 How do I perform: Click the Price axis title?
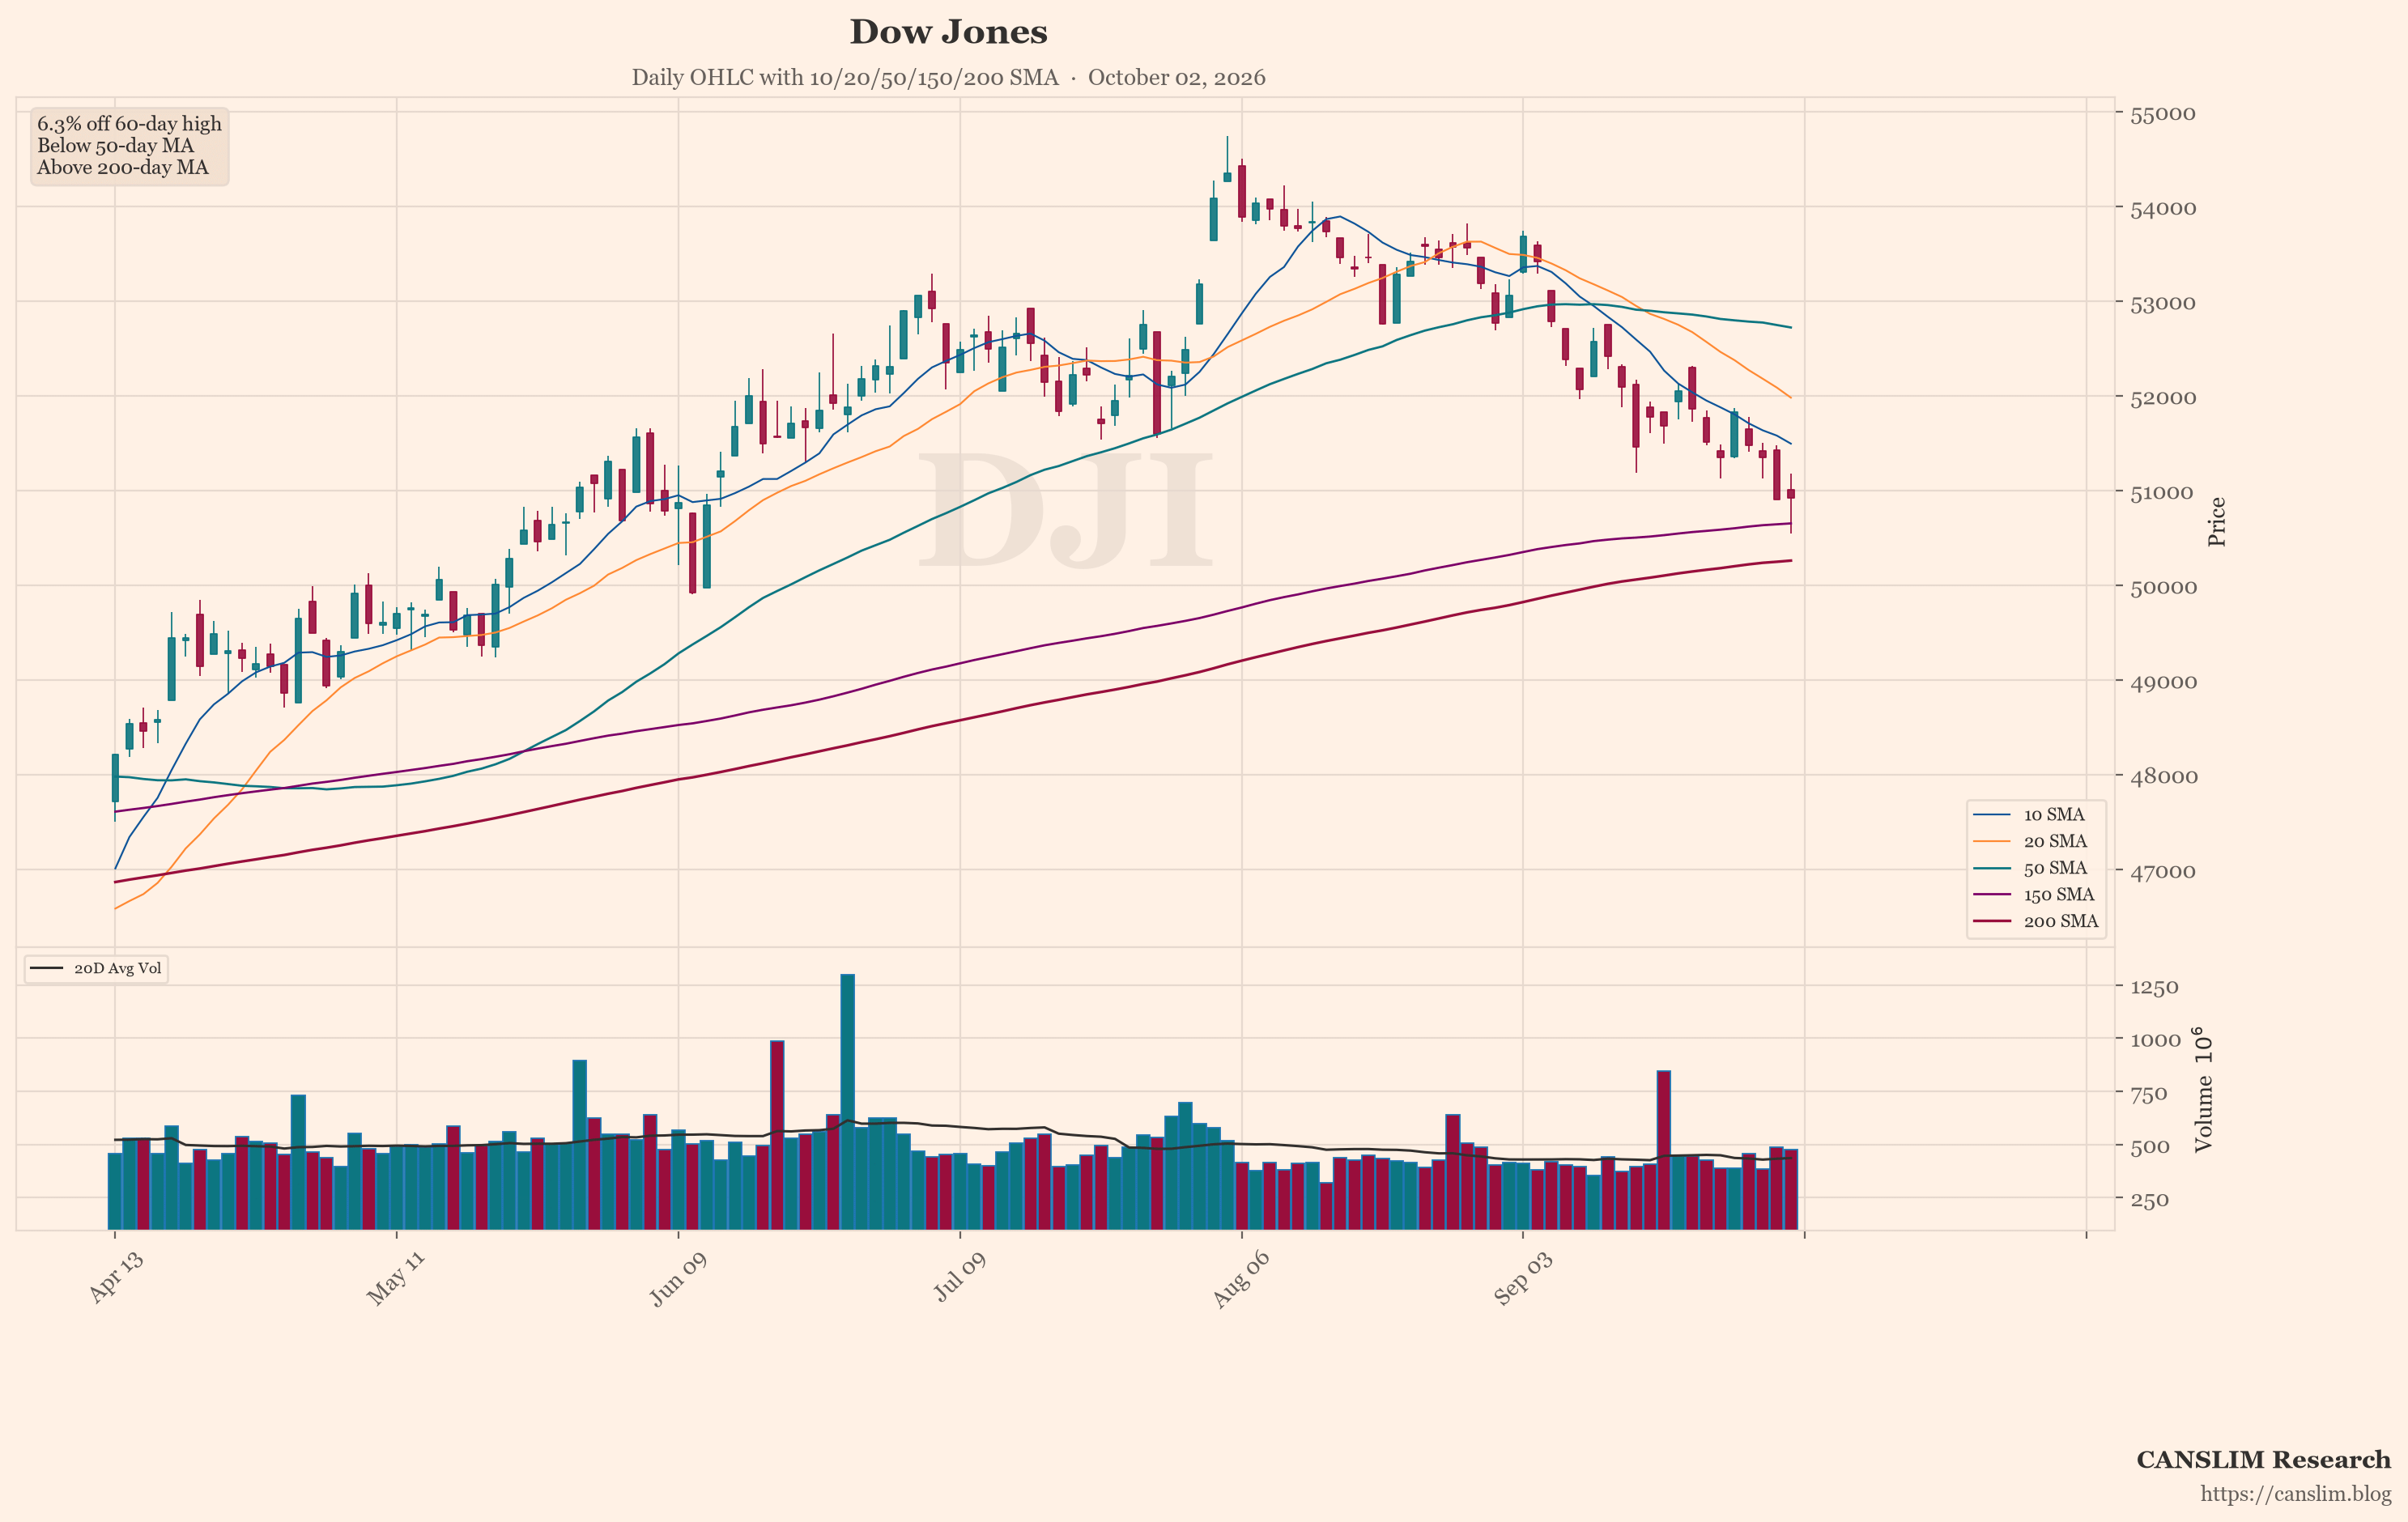click(2217, 521)
